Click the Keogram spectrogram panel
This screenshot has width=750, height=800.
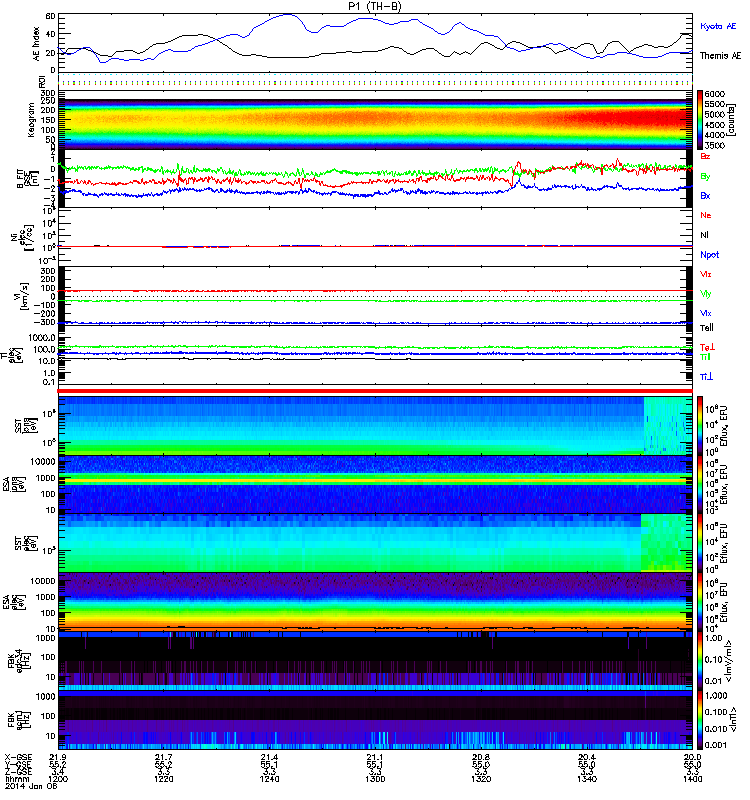click(x=376, y=120)
